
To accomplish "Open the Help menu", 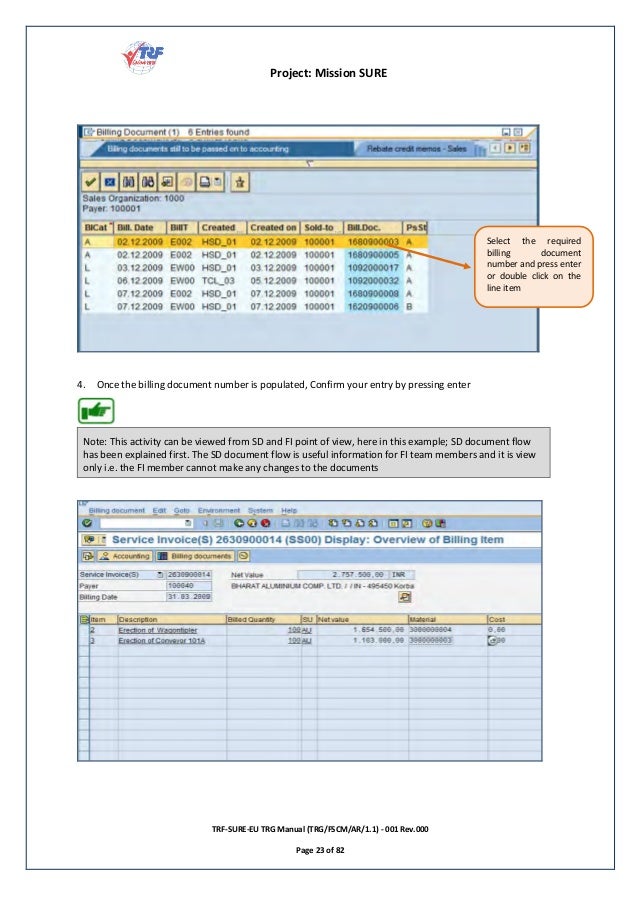I will (289, 510).
